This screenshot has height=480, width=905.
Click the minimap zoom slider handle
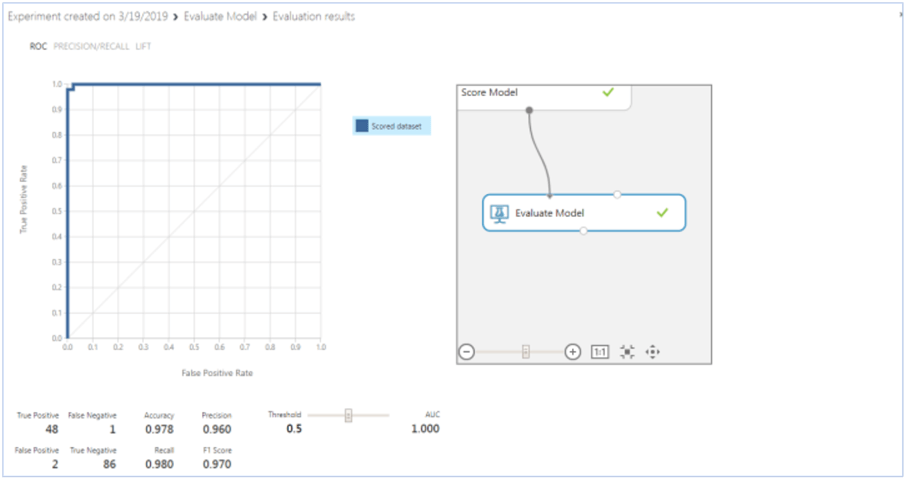click(526, 351)
